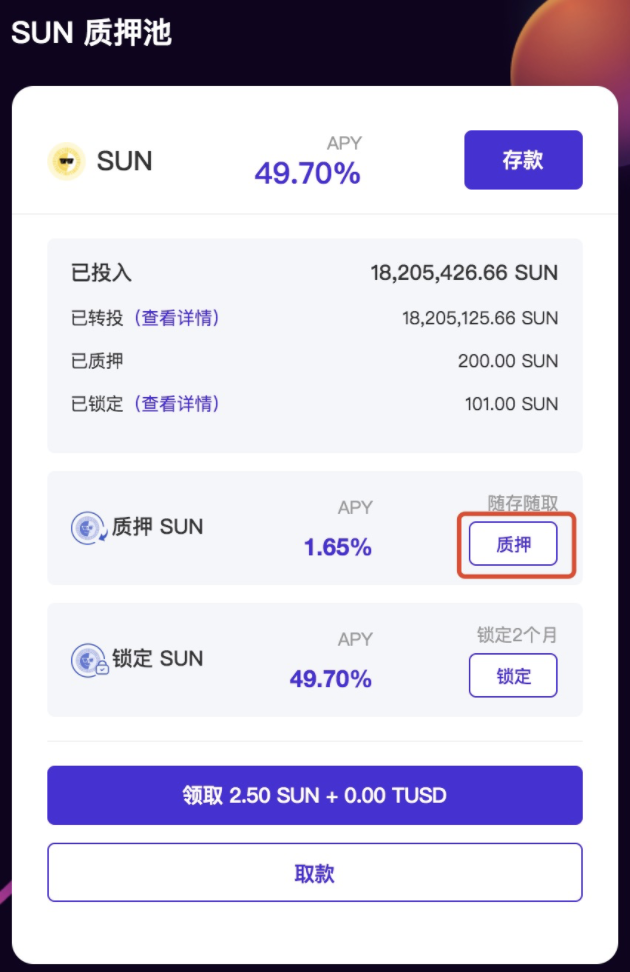
Task: Open the 存款 deposit button
Action: (523, 160)
